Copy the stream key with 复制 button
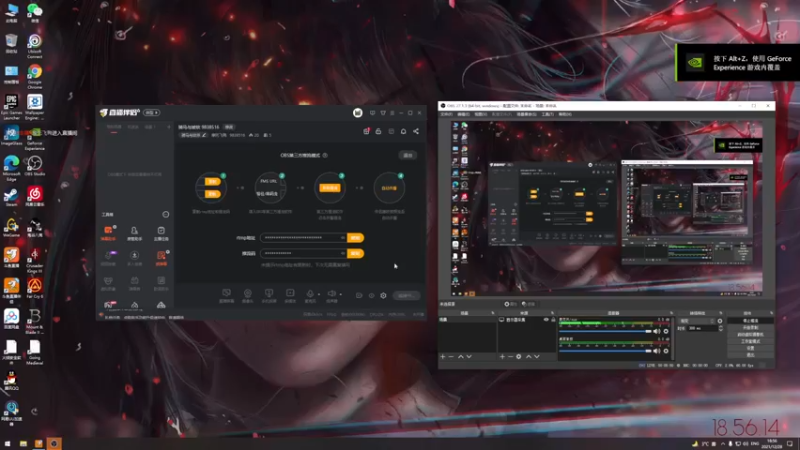Image resolution: width=800 pixels, height=450 pixels. (x=355, y=253)
